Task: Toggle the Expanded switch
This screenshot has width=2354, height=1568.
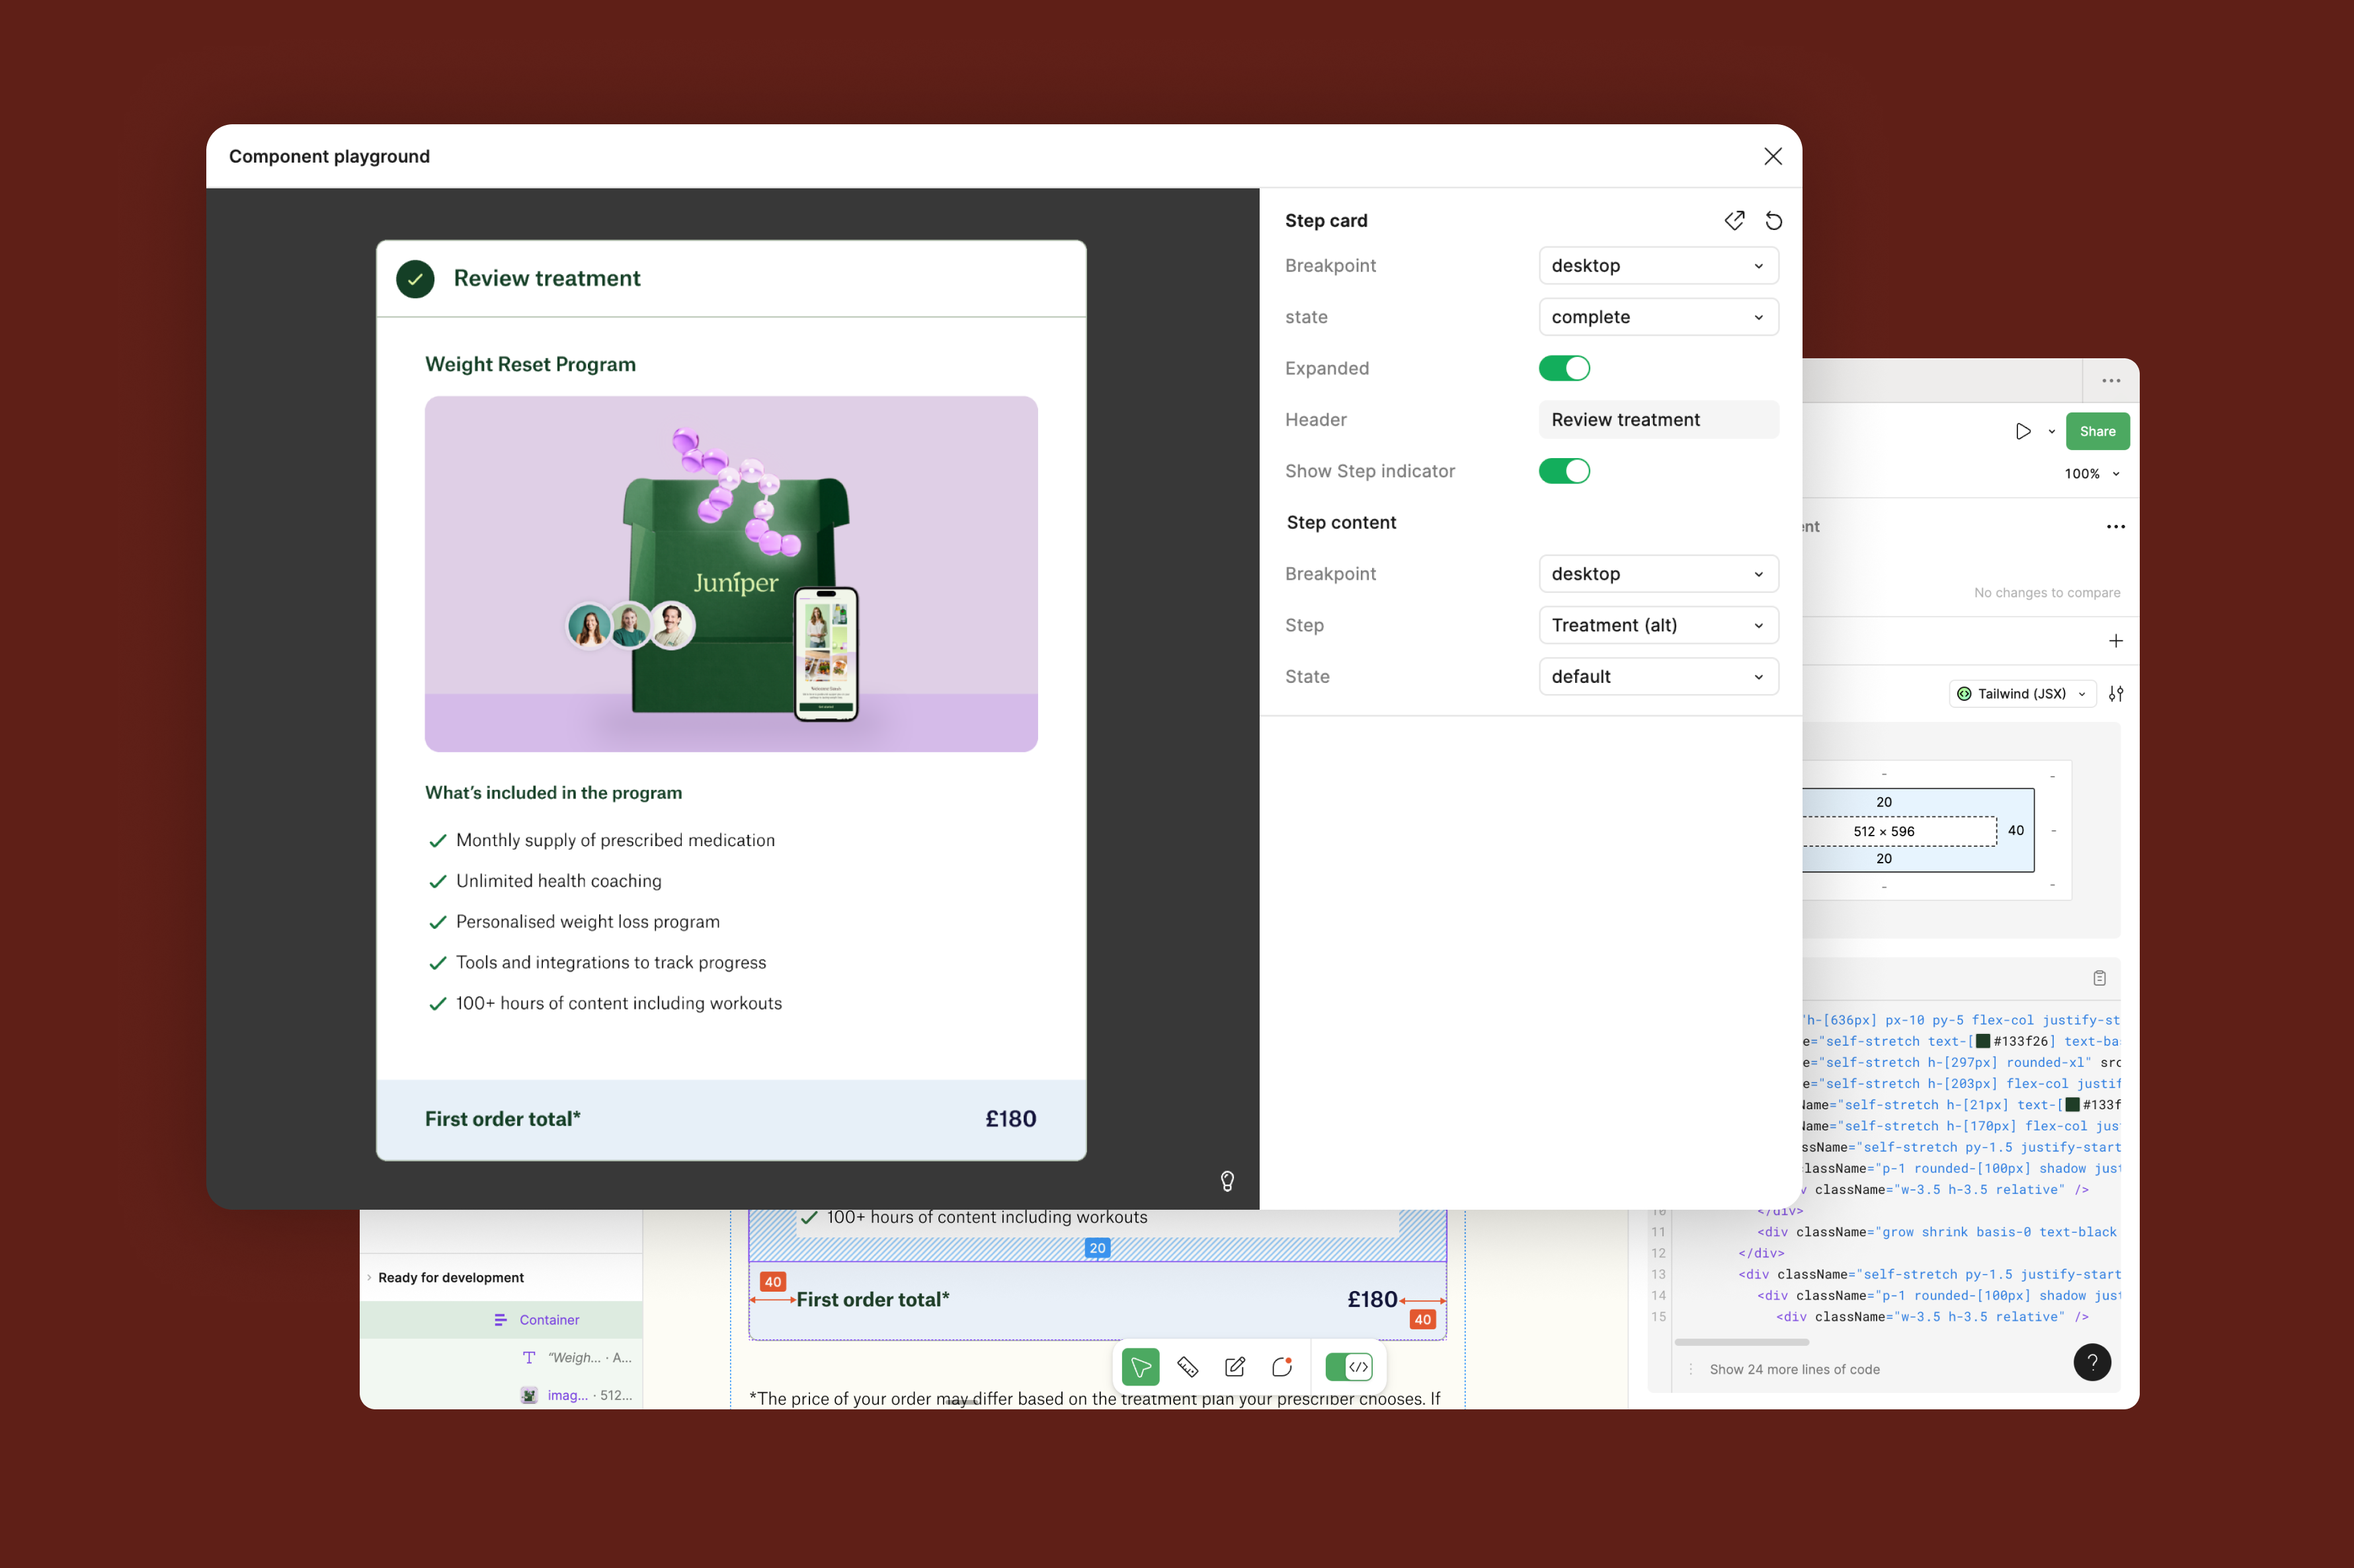Action: (x=1564, y=368)
